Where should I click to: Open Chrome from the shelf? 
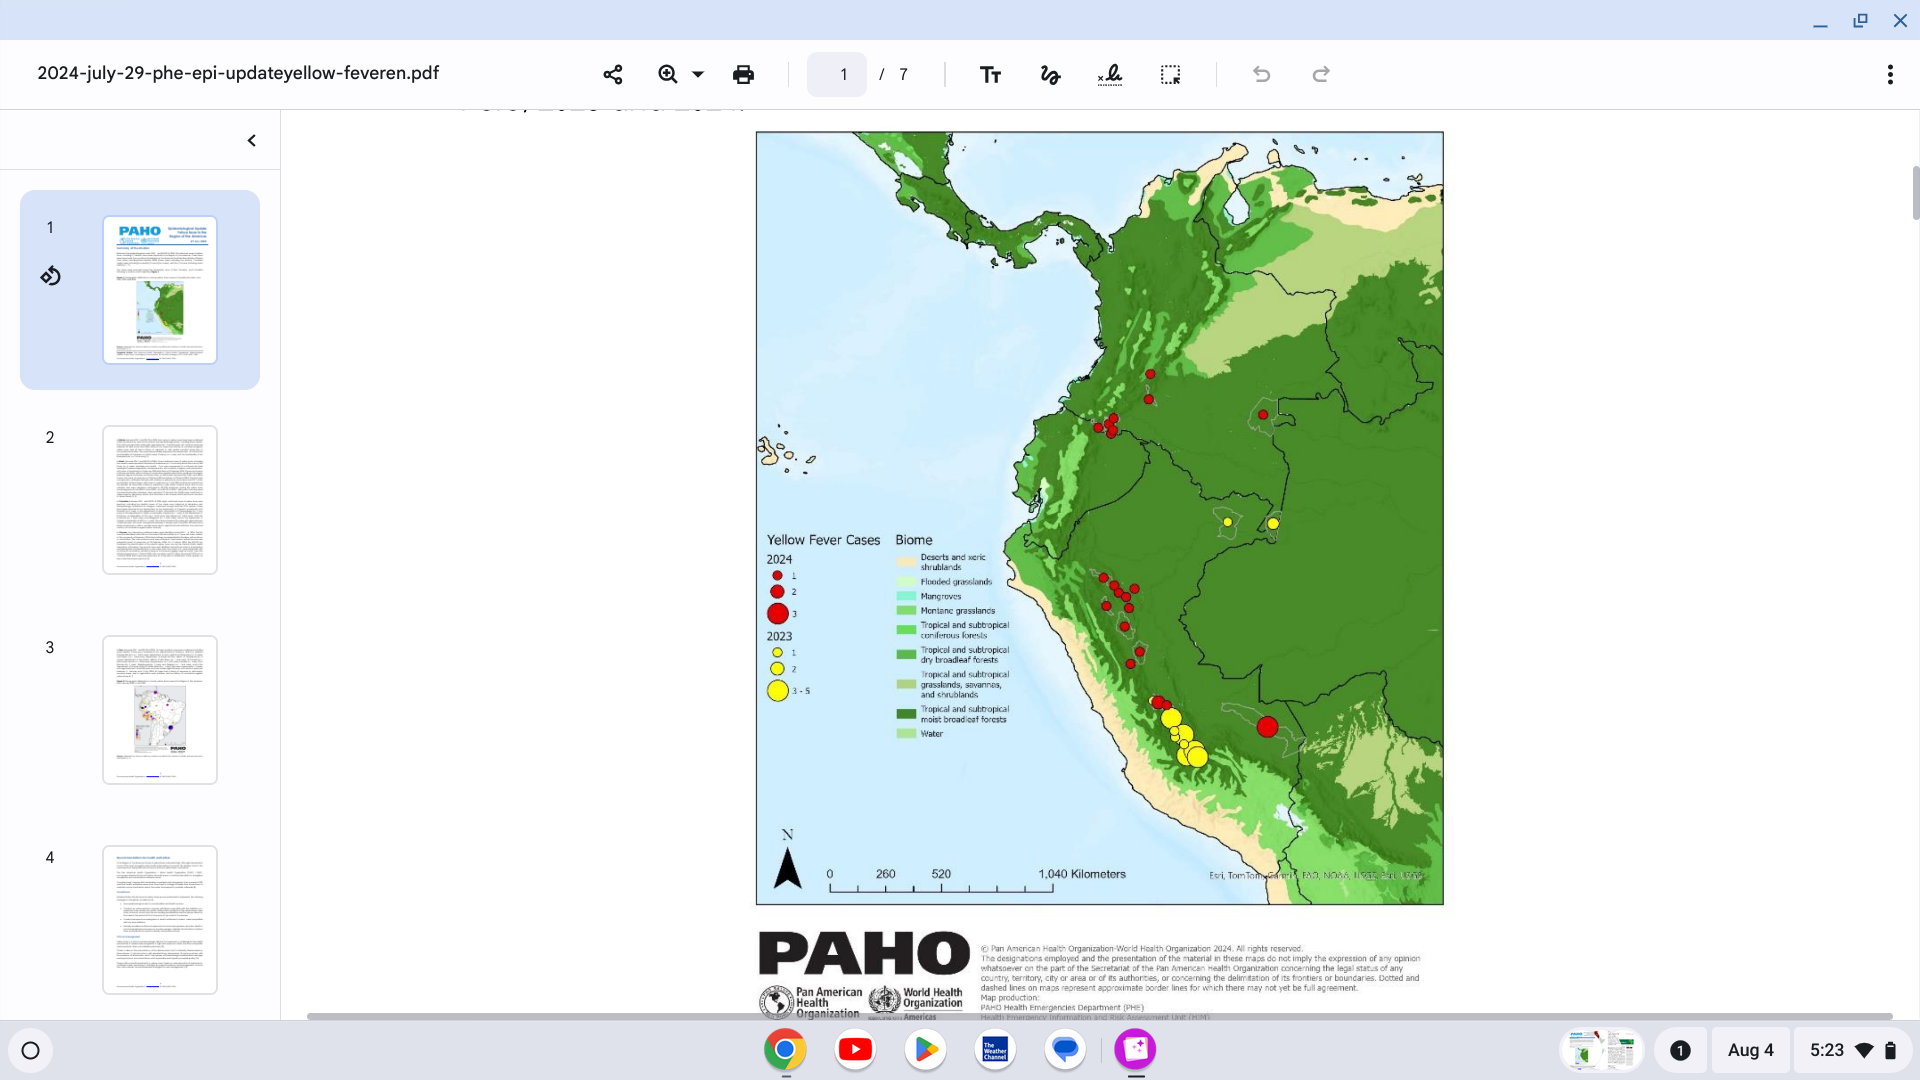785,1049
